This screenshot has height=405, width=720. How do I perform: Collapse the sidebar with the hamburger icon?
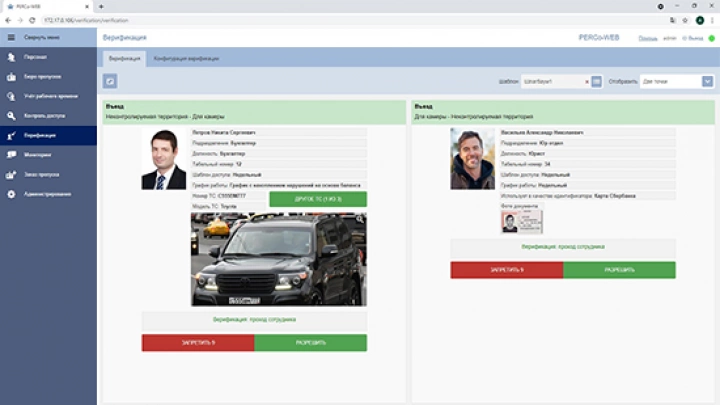[x=11, y=38]
